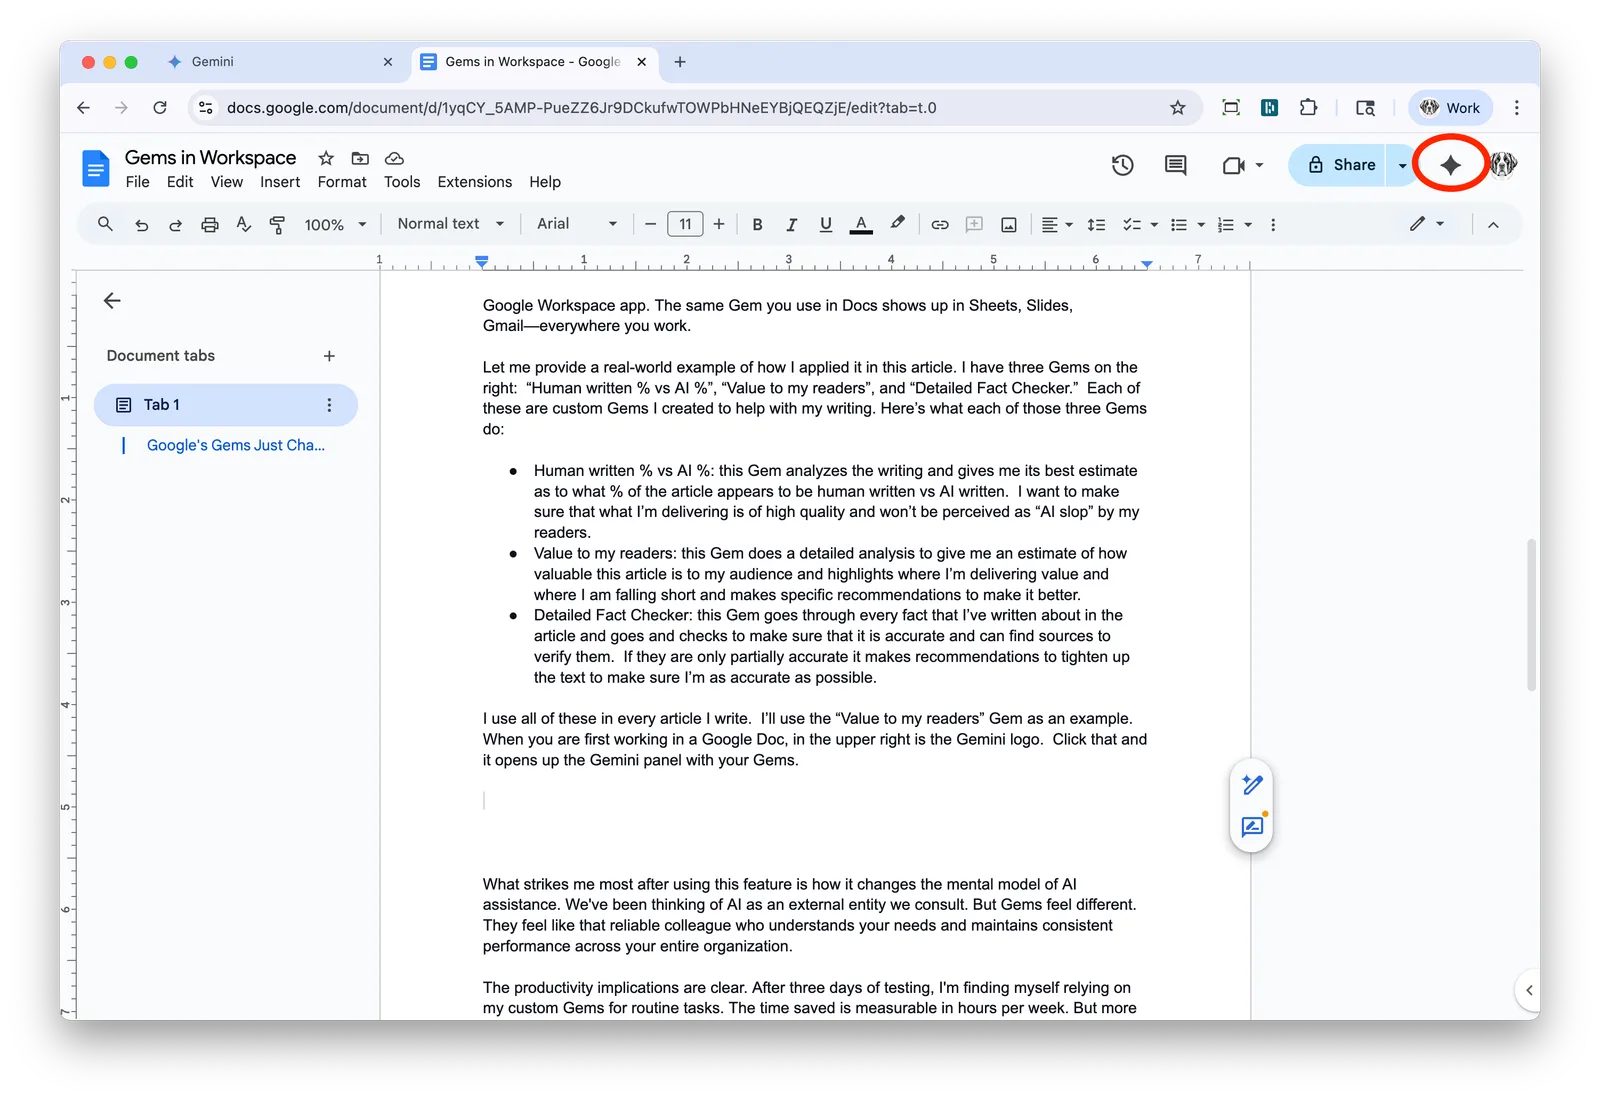The height and width of the screenshot is (1099, 1600).
Task: Redo the last edit
Action: (175, 225)
